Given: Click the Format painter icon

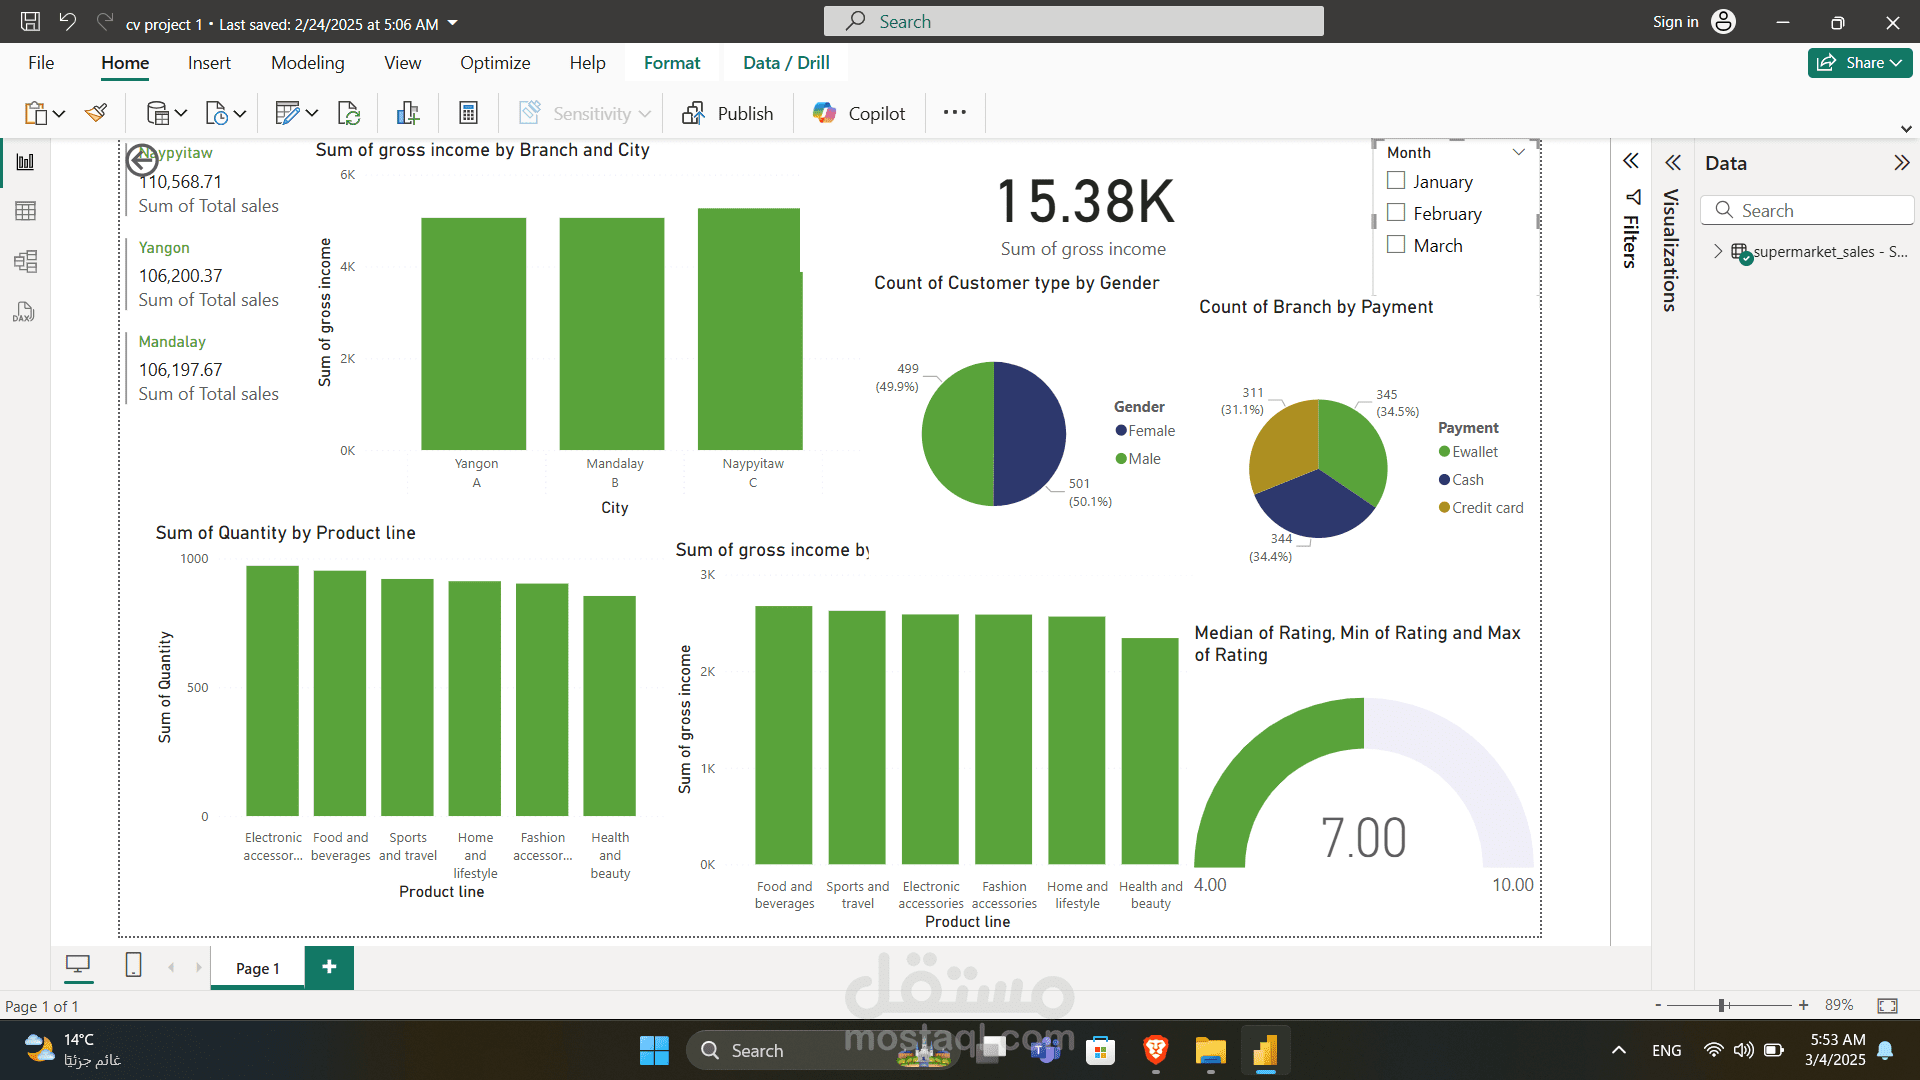Looking at the screenshot, I should coord(96,113).
